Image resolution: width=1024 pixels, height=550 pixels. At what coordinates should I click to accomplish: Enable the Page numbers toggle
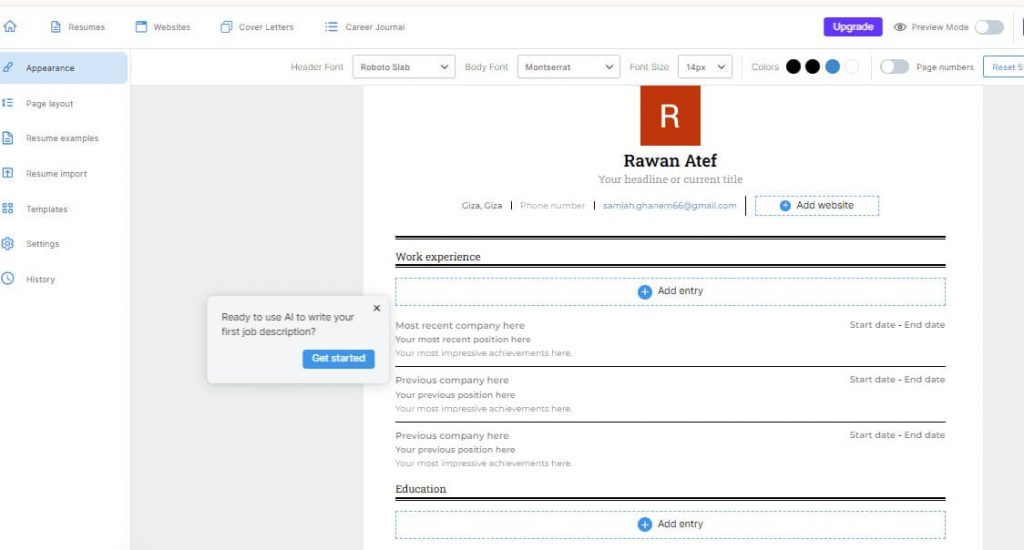pos(894,67)
